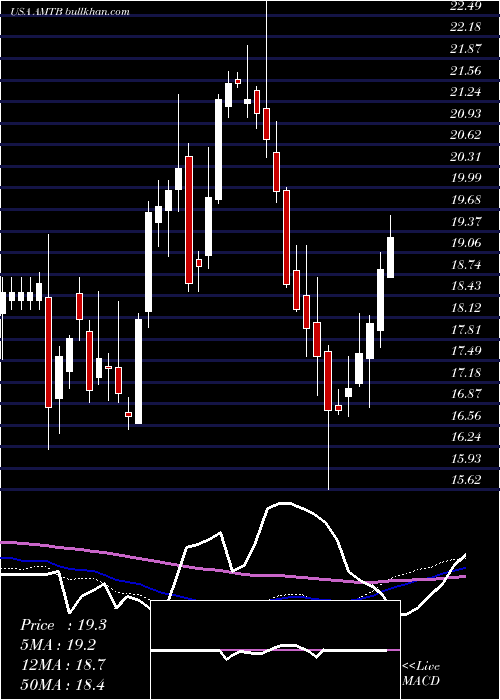Click the 19.37 price axis label
Image resolution: width=500 pixels, height=700 pixels.
coord(466,221)
